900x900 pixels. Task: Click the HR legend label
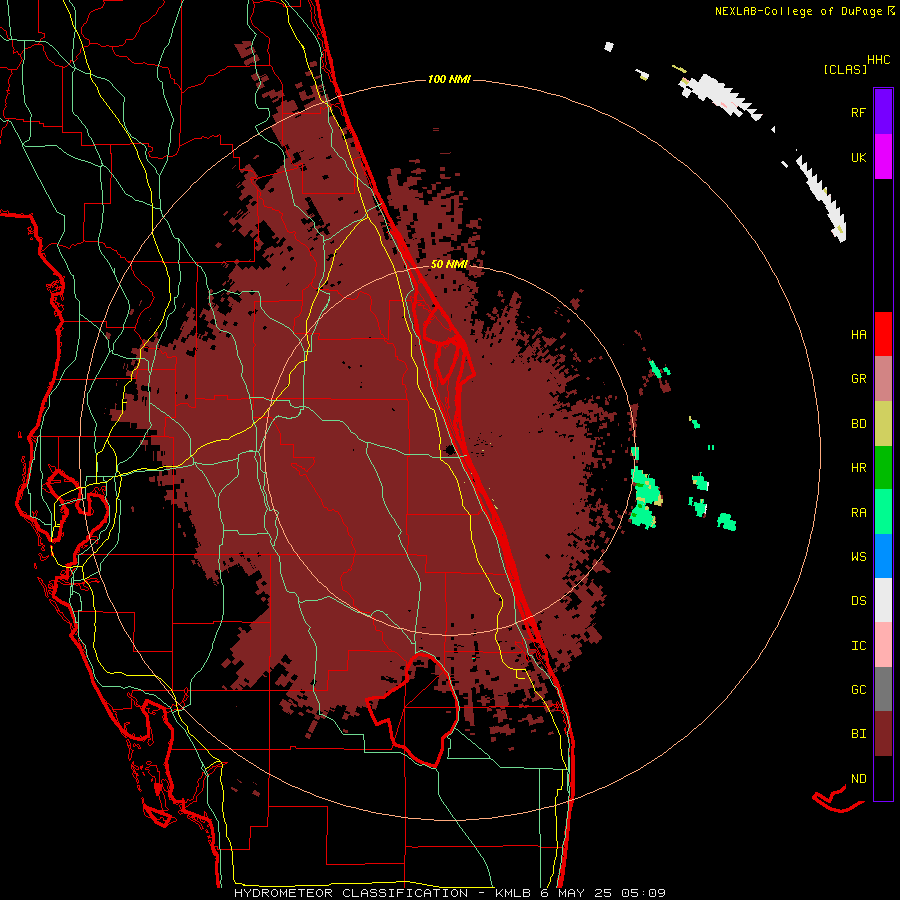pyautogui.click(x=858, y=468)
